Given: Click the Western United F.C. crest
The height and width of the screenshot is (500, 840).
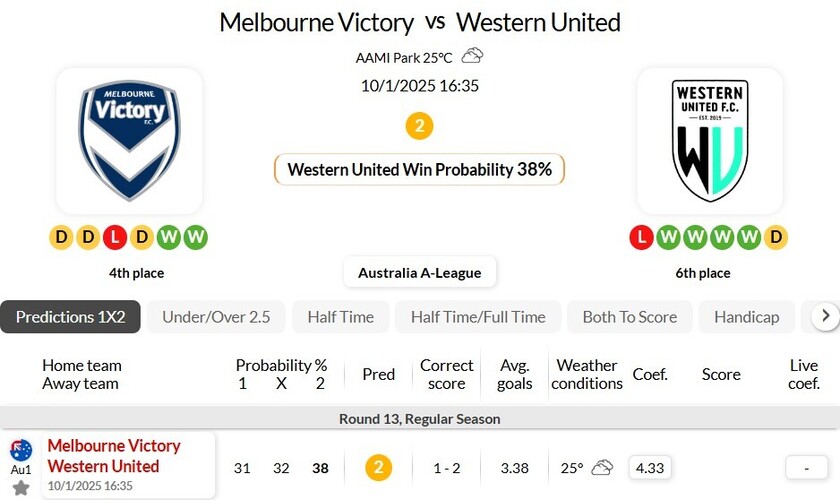Looking at the screenshot, I should (710, 141).
